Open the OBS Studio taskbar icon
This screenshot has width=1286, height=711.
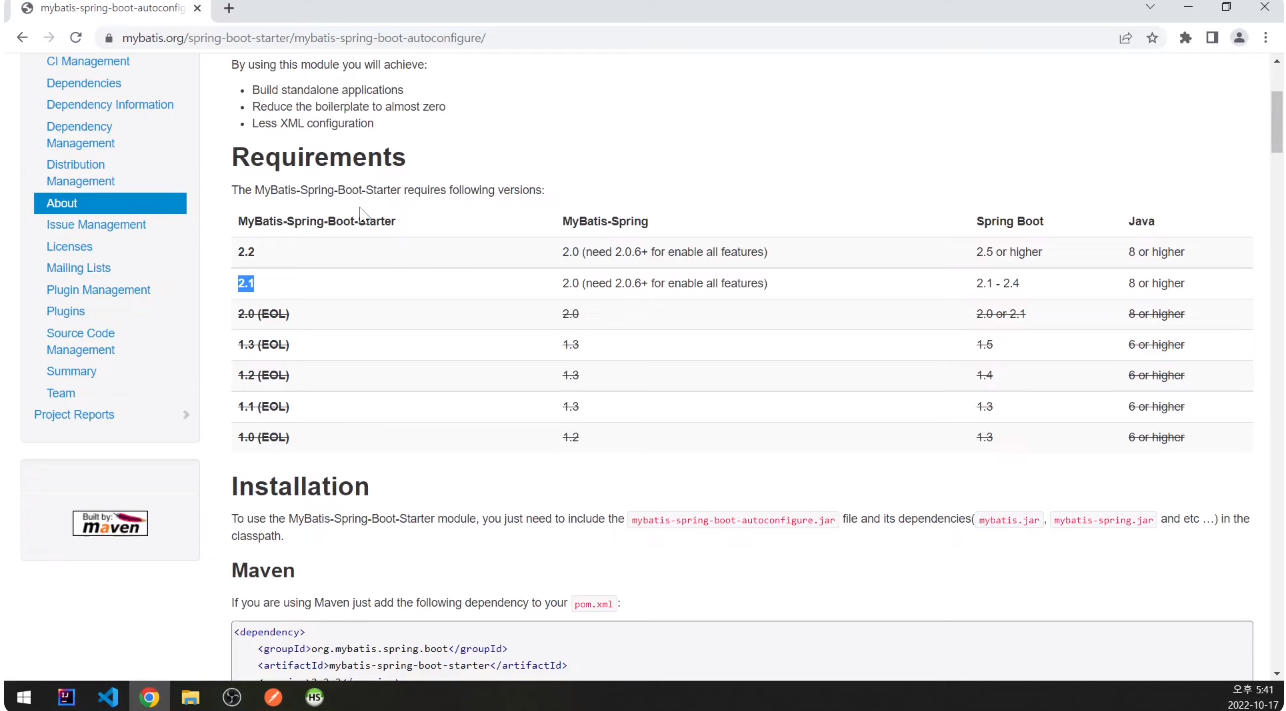[232, 697]
